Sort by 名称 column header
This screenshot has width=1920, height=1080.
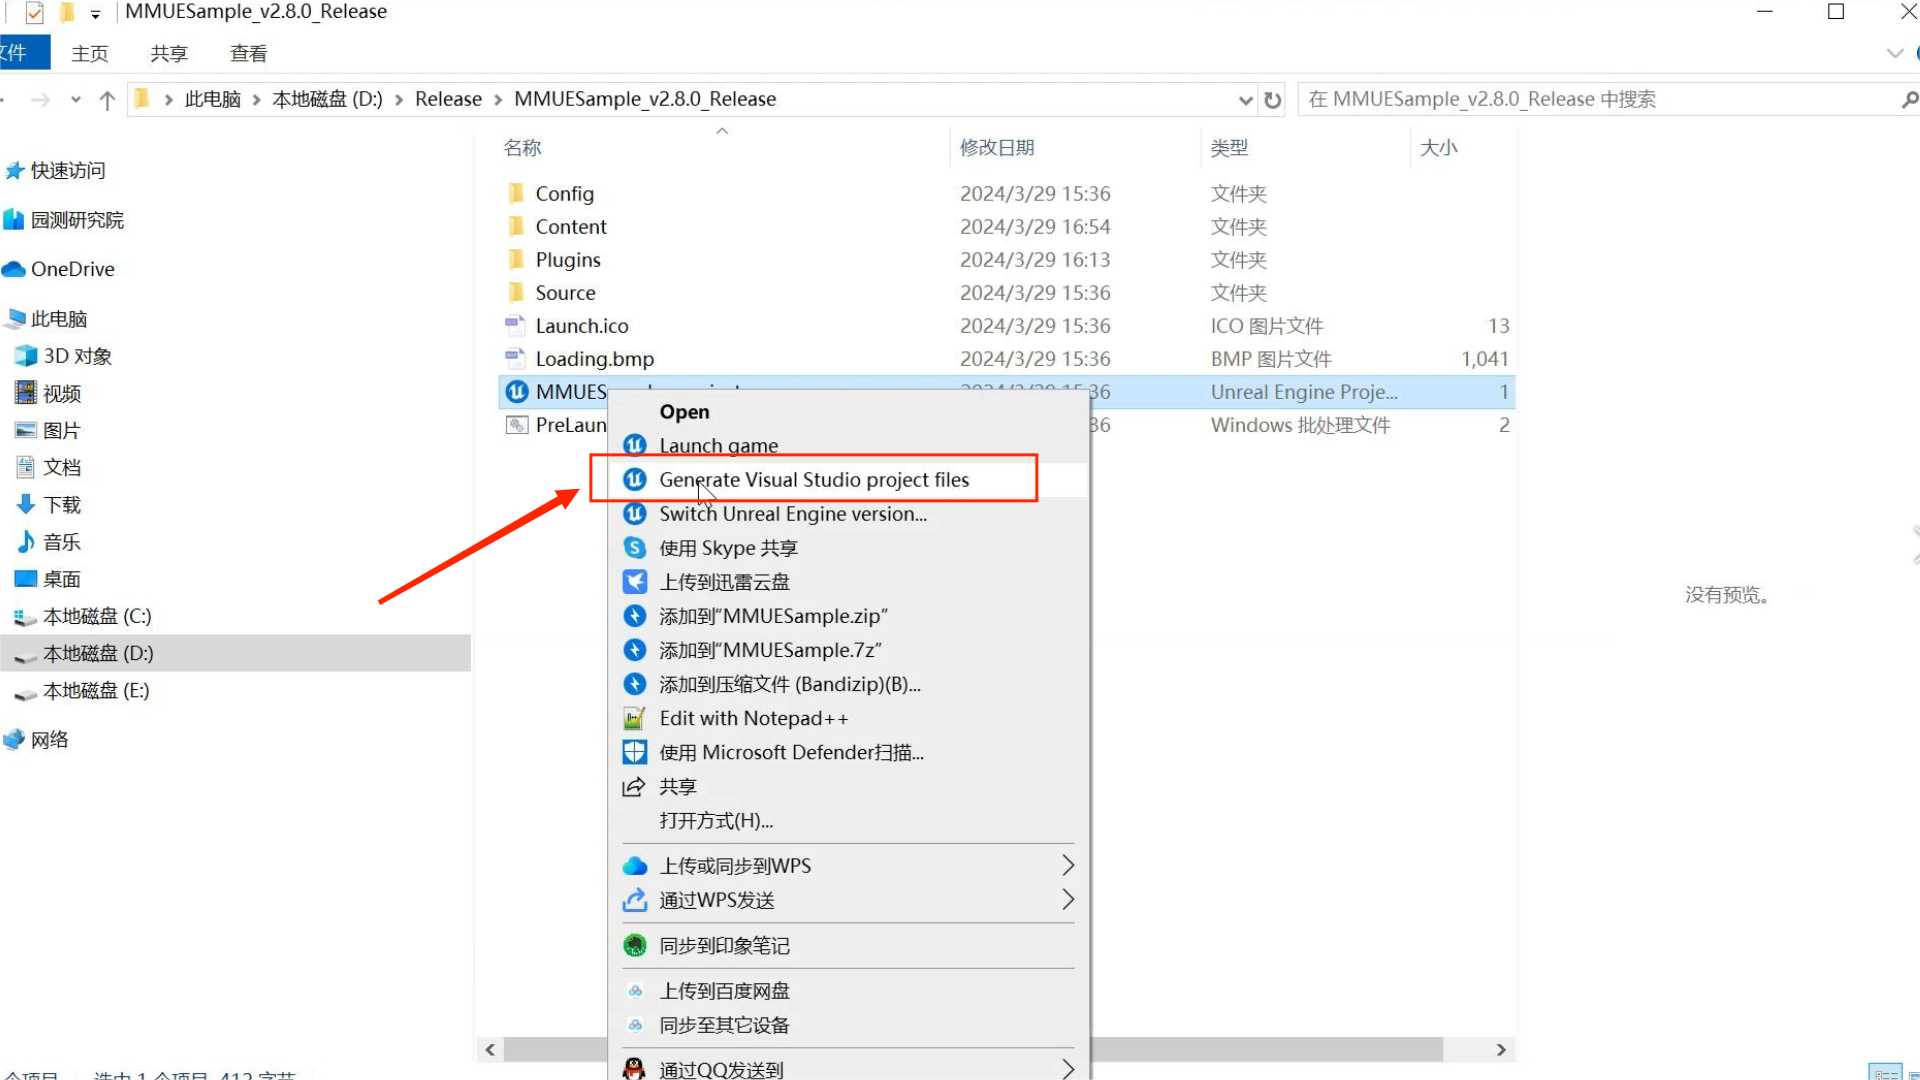coord(522,148)
